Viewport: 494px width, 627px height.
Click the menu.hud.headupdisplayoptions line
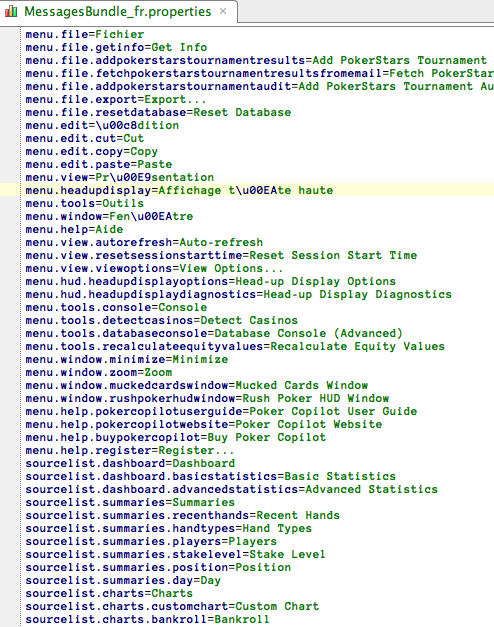point(211,281)
